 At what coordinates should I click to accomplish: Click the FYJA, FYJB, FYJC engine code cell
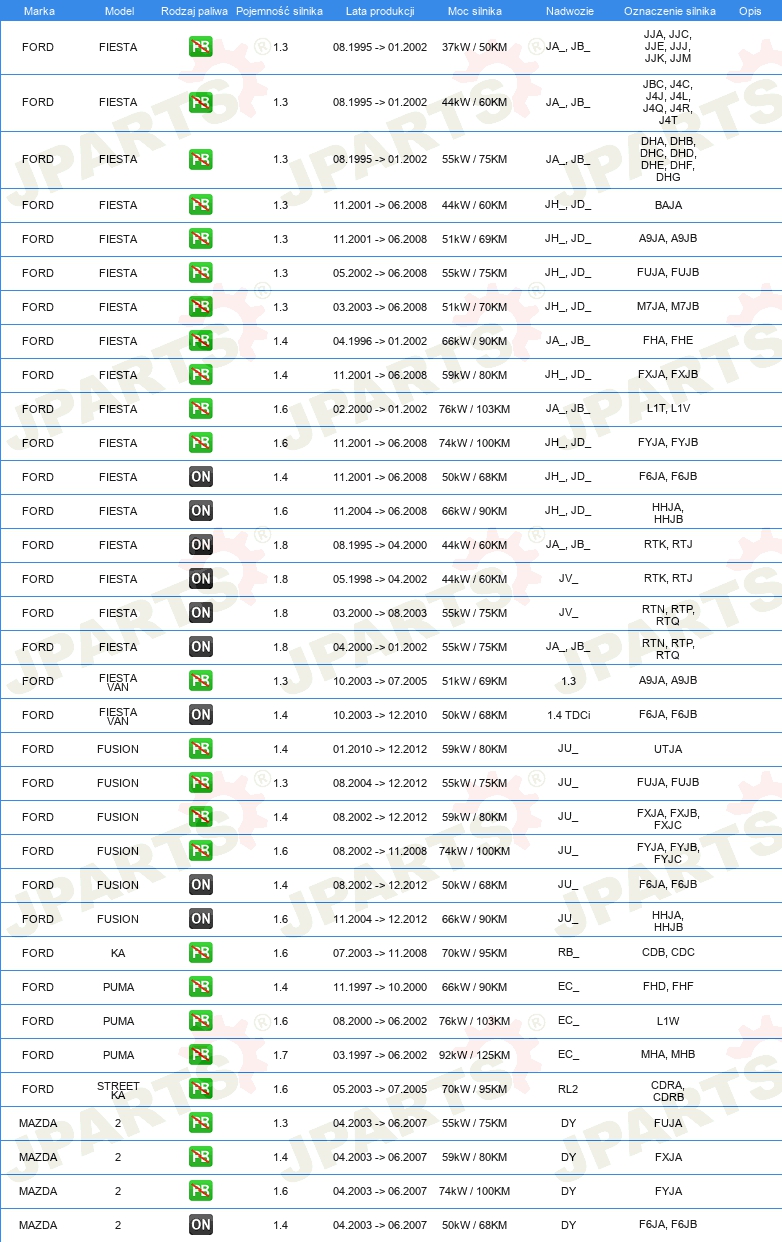(668, 851)
